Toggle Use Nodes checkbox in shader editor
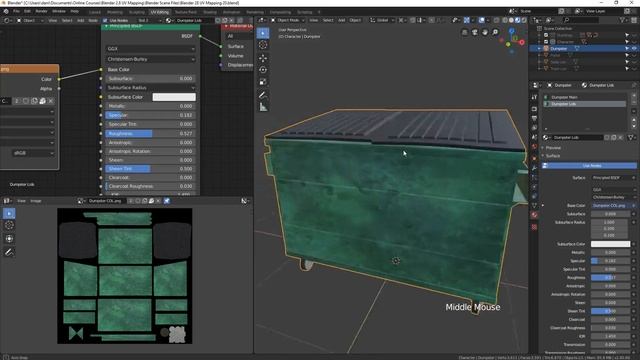 point(105,20)
